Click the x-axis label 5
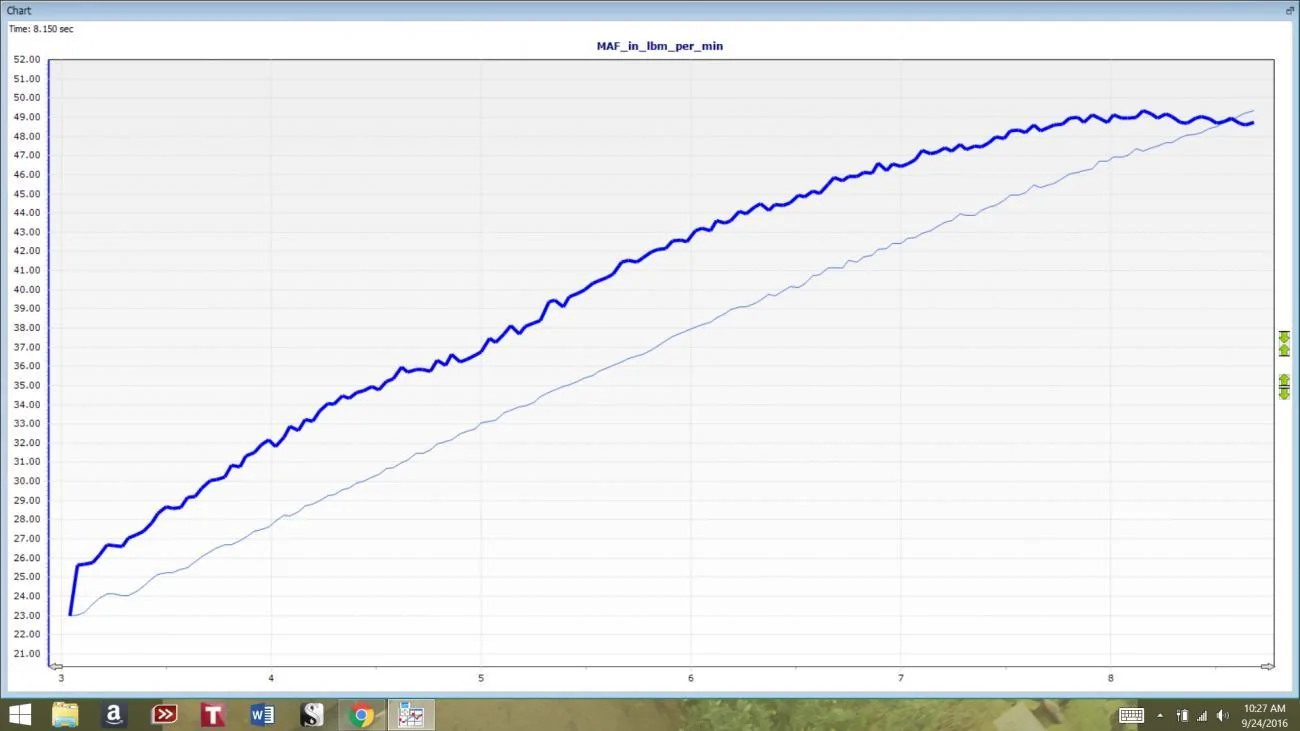The image size is (1300, 731). coord(481,678)
